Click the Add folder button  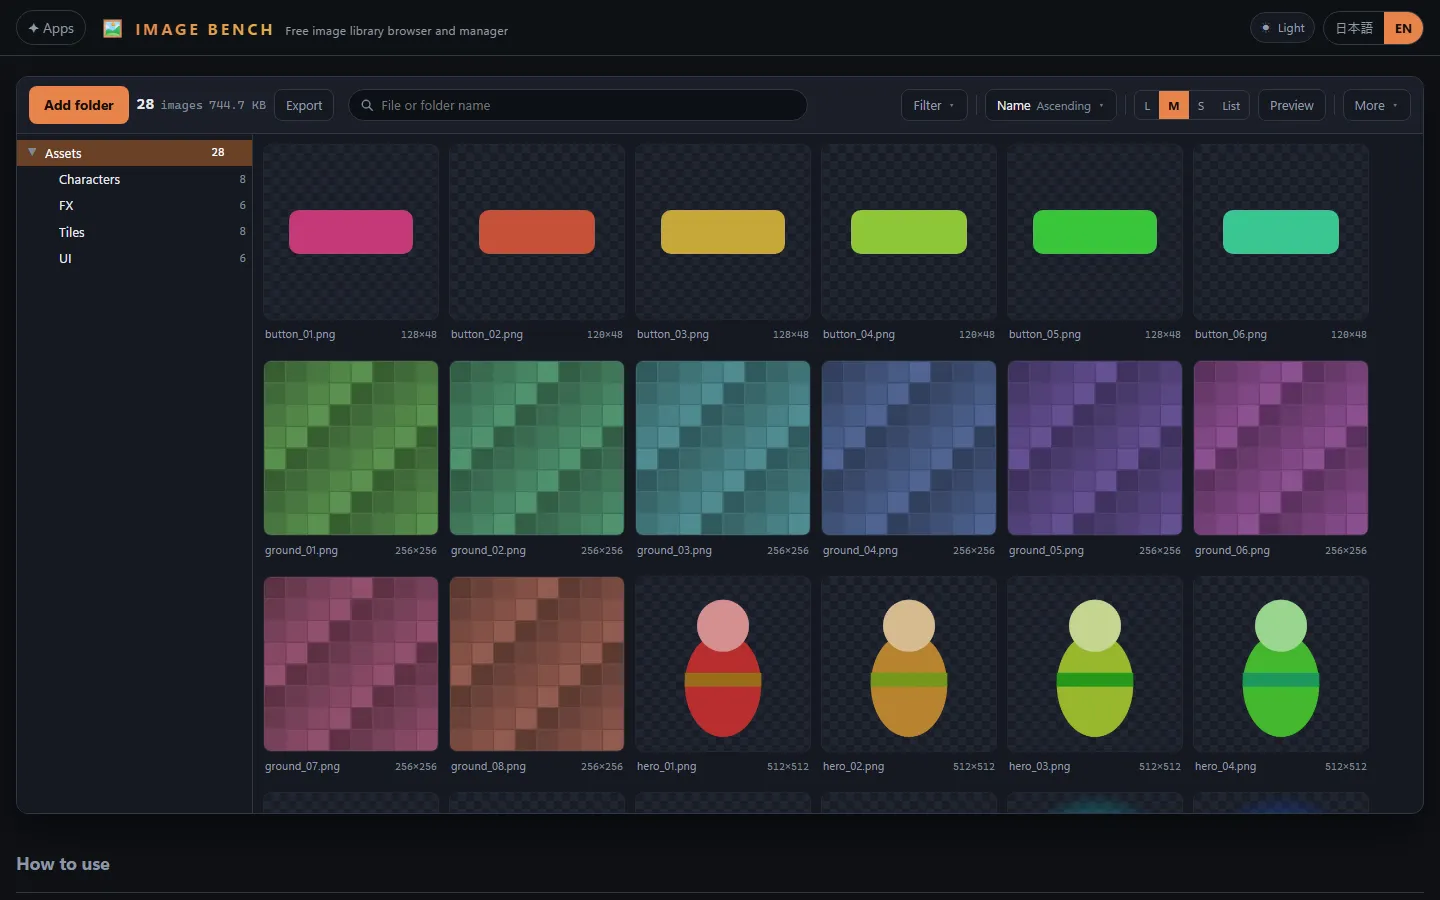(x=79, y=105)
